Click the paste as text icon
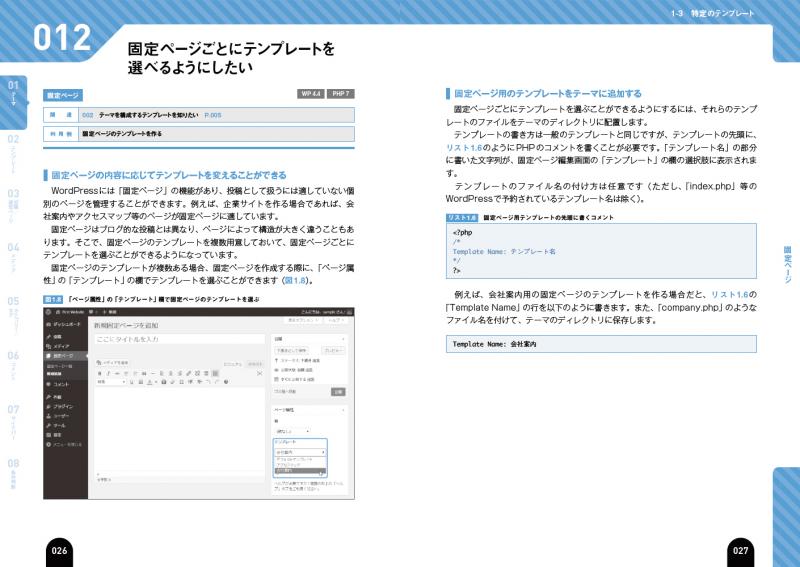 coord(164,382)
